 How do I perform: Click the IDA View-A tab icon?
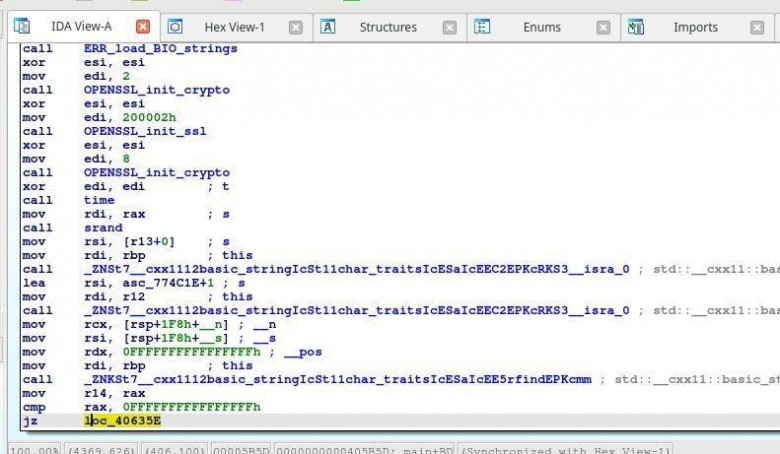[x=21, y=27]
